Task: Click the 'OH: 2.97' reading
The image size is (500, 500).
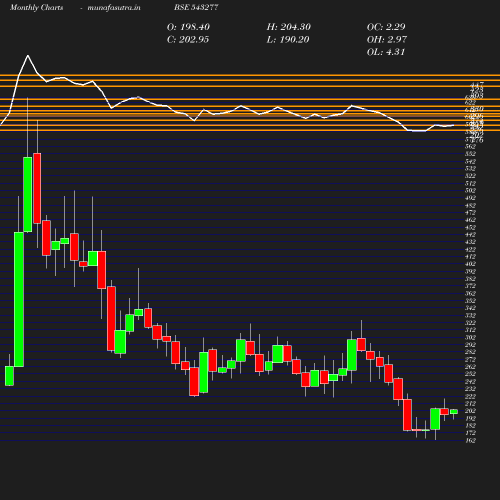Action: click(x=387, y=40)
